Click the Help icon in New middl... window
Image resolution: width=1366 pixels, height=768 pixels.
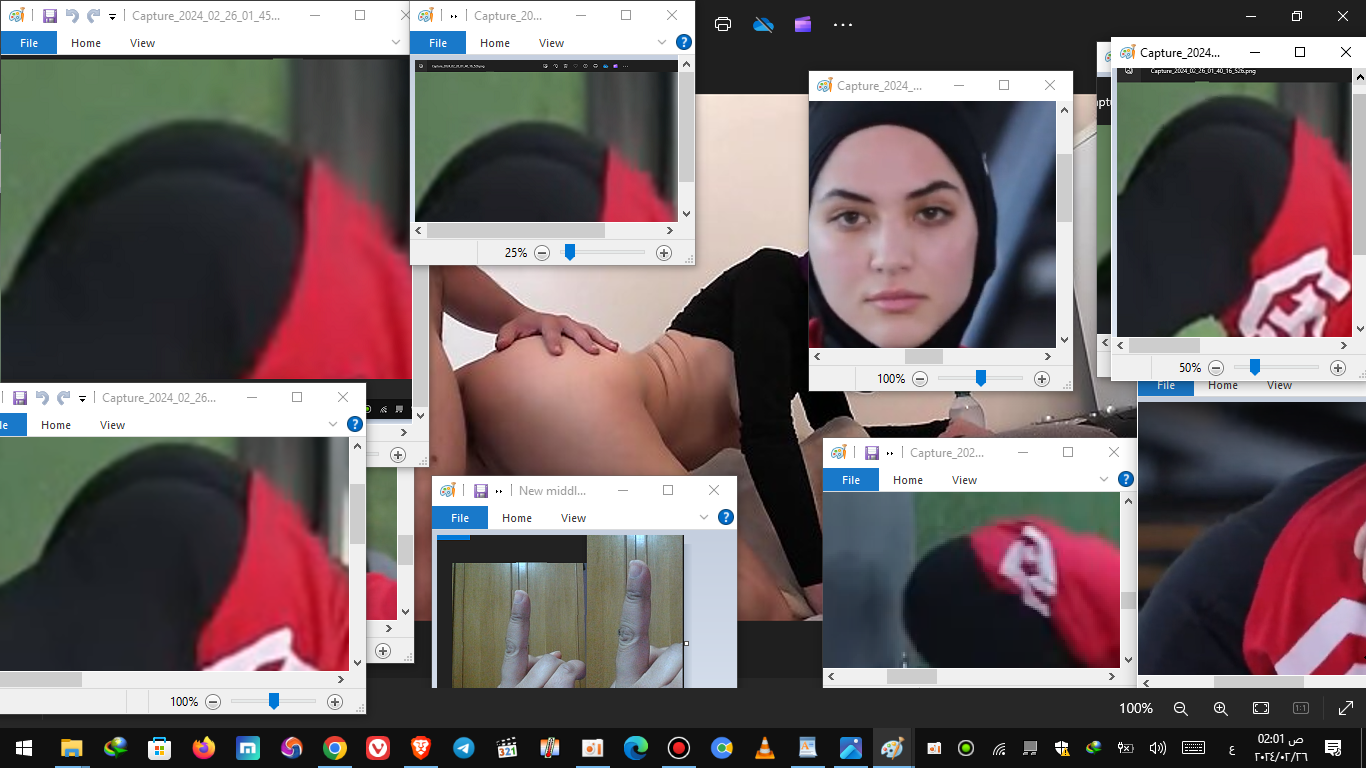pyautogui.click(x=726, y=517)
